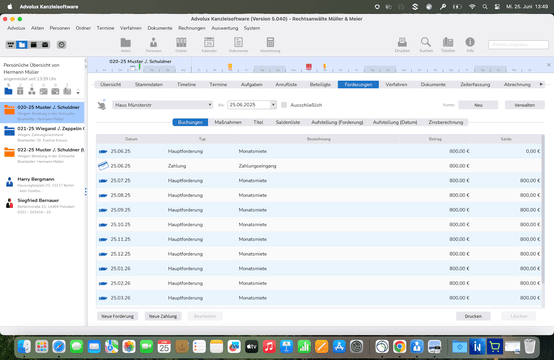Image resolution: width=554 pixels, height=360 pixels.
Task: Open the Akten menu
Action: 37,28
